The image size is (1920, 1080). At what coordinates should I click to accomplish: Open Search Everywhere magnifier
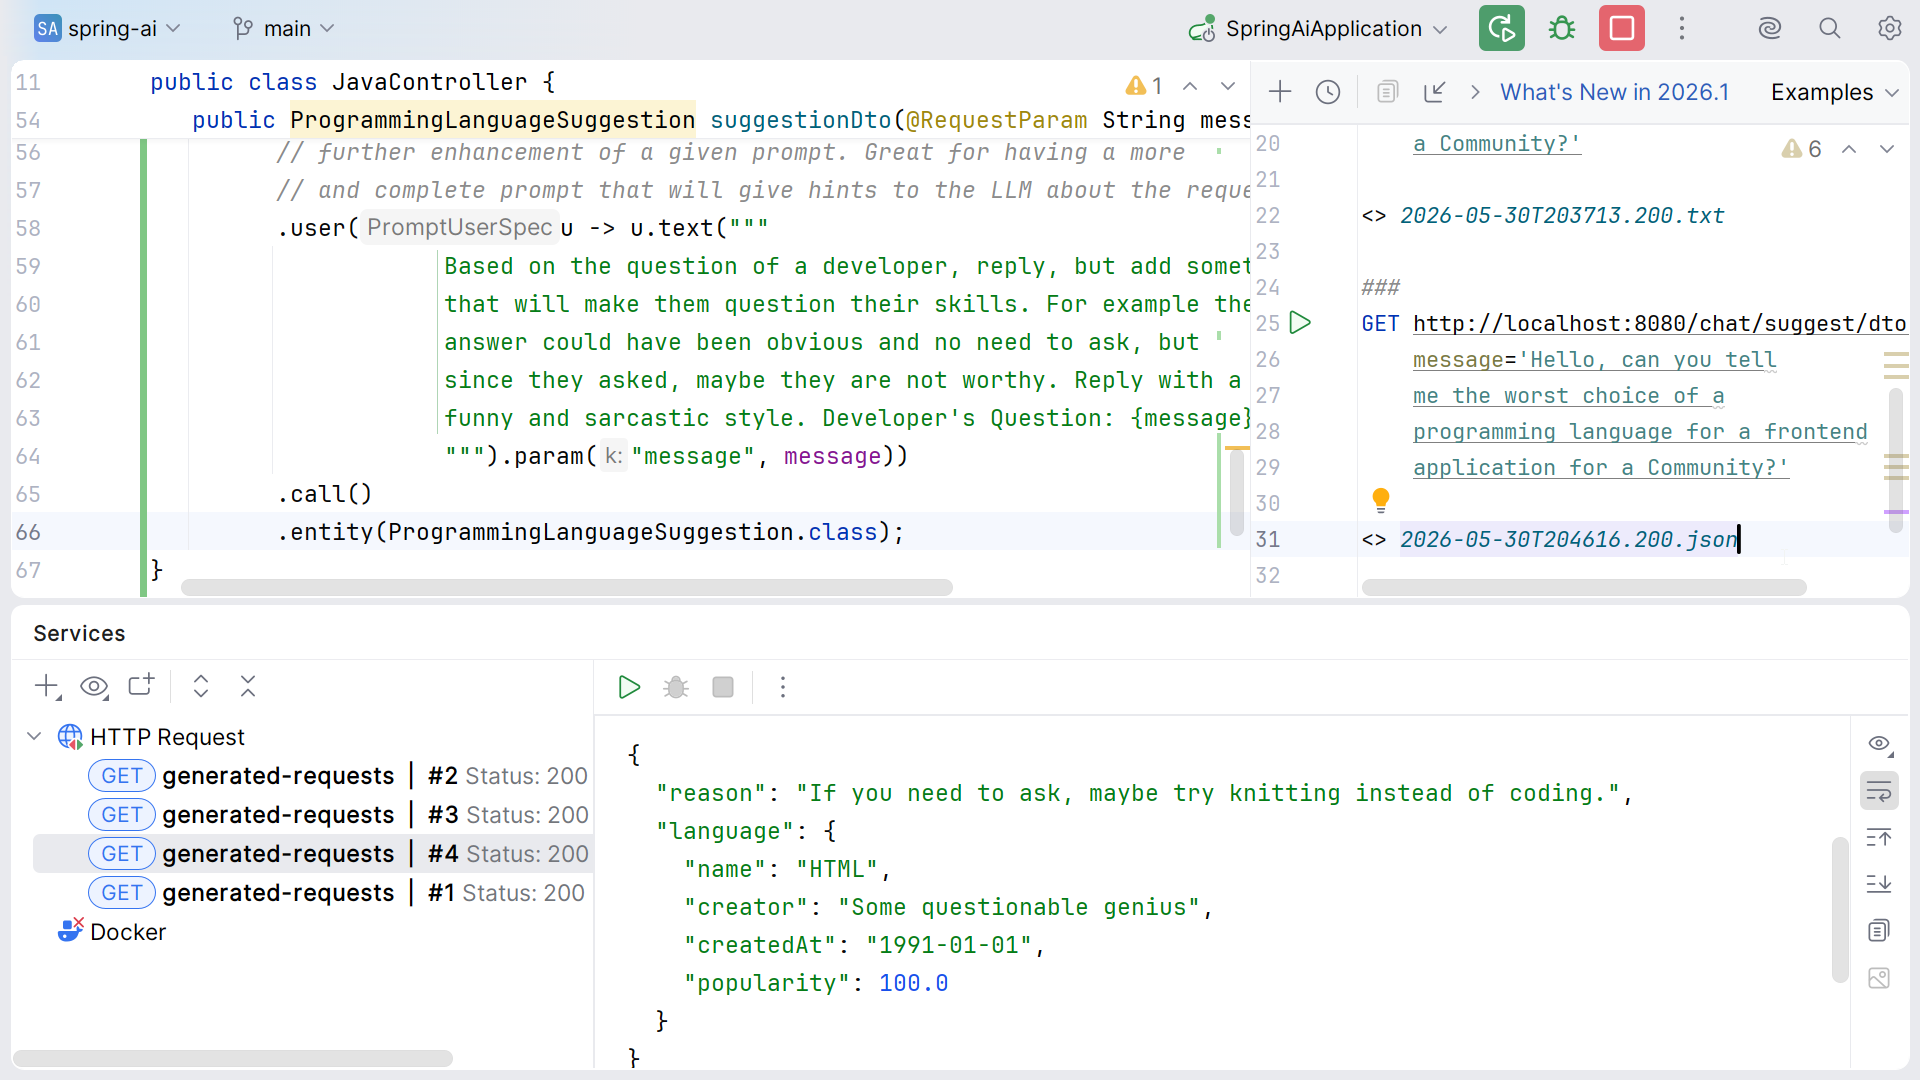[1830, 28]
